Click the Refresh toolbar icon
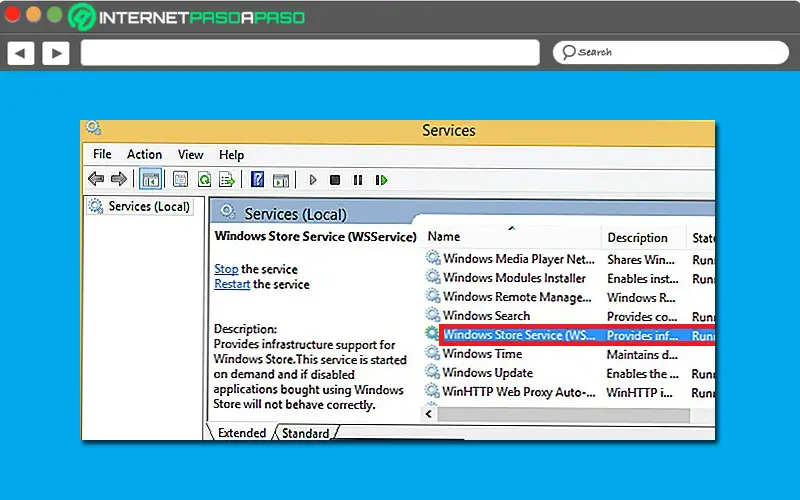This screenshot has width=800, height=500. click(x=205, y=180)
